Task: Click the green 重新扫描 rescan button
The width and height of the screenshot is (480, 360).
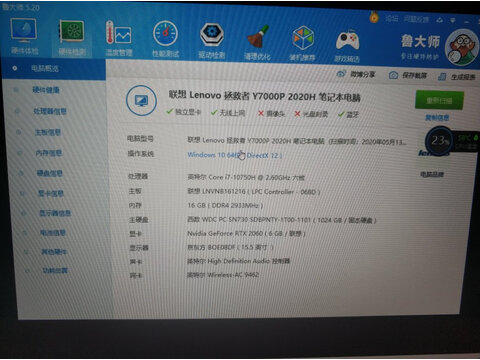Action: [x=439, y=100]
